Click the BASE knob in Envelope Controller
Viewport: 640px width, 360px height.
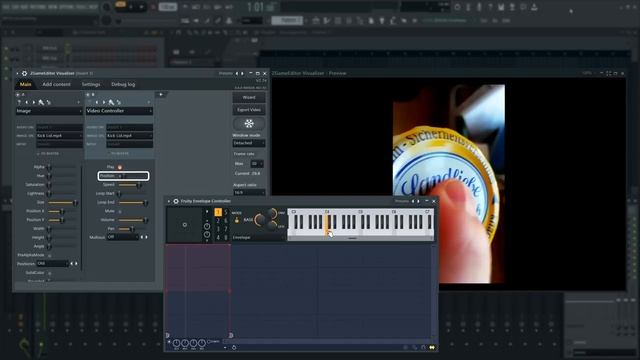tap(260, 220)
